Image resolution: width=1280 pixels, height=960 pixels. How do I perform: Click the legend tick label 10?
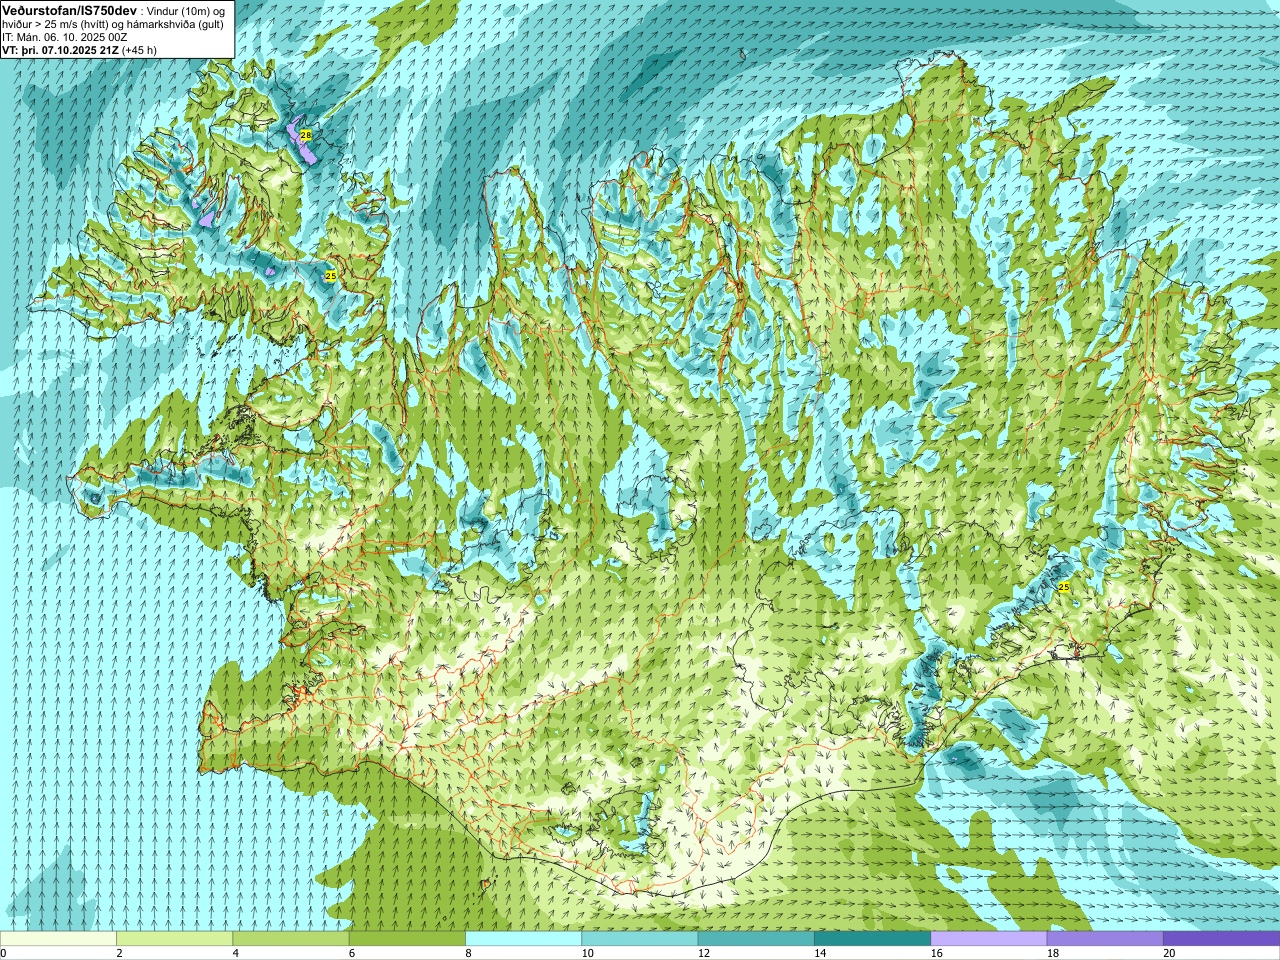(x=587, y=953)
